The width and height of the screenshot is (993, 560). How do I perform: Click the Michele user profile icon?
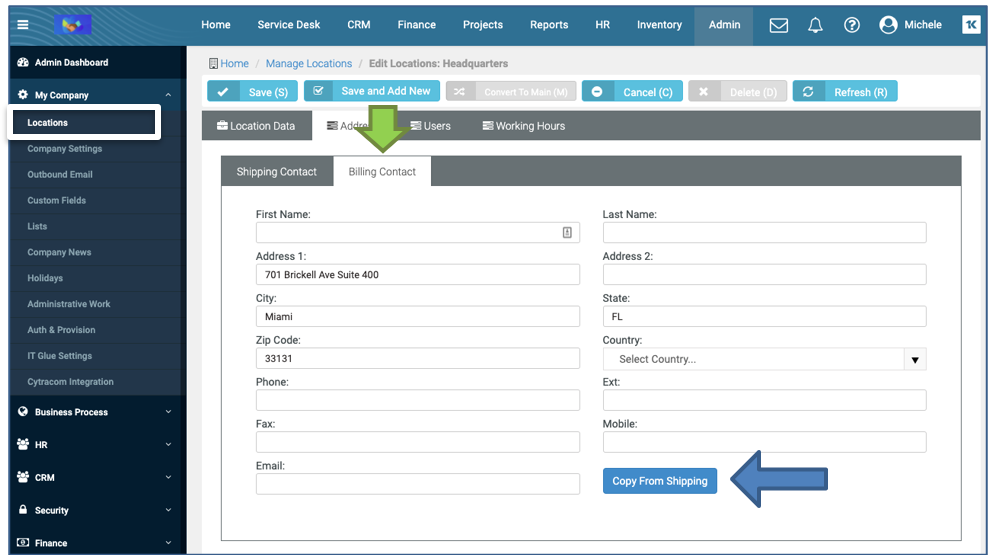coord(888,25)
